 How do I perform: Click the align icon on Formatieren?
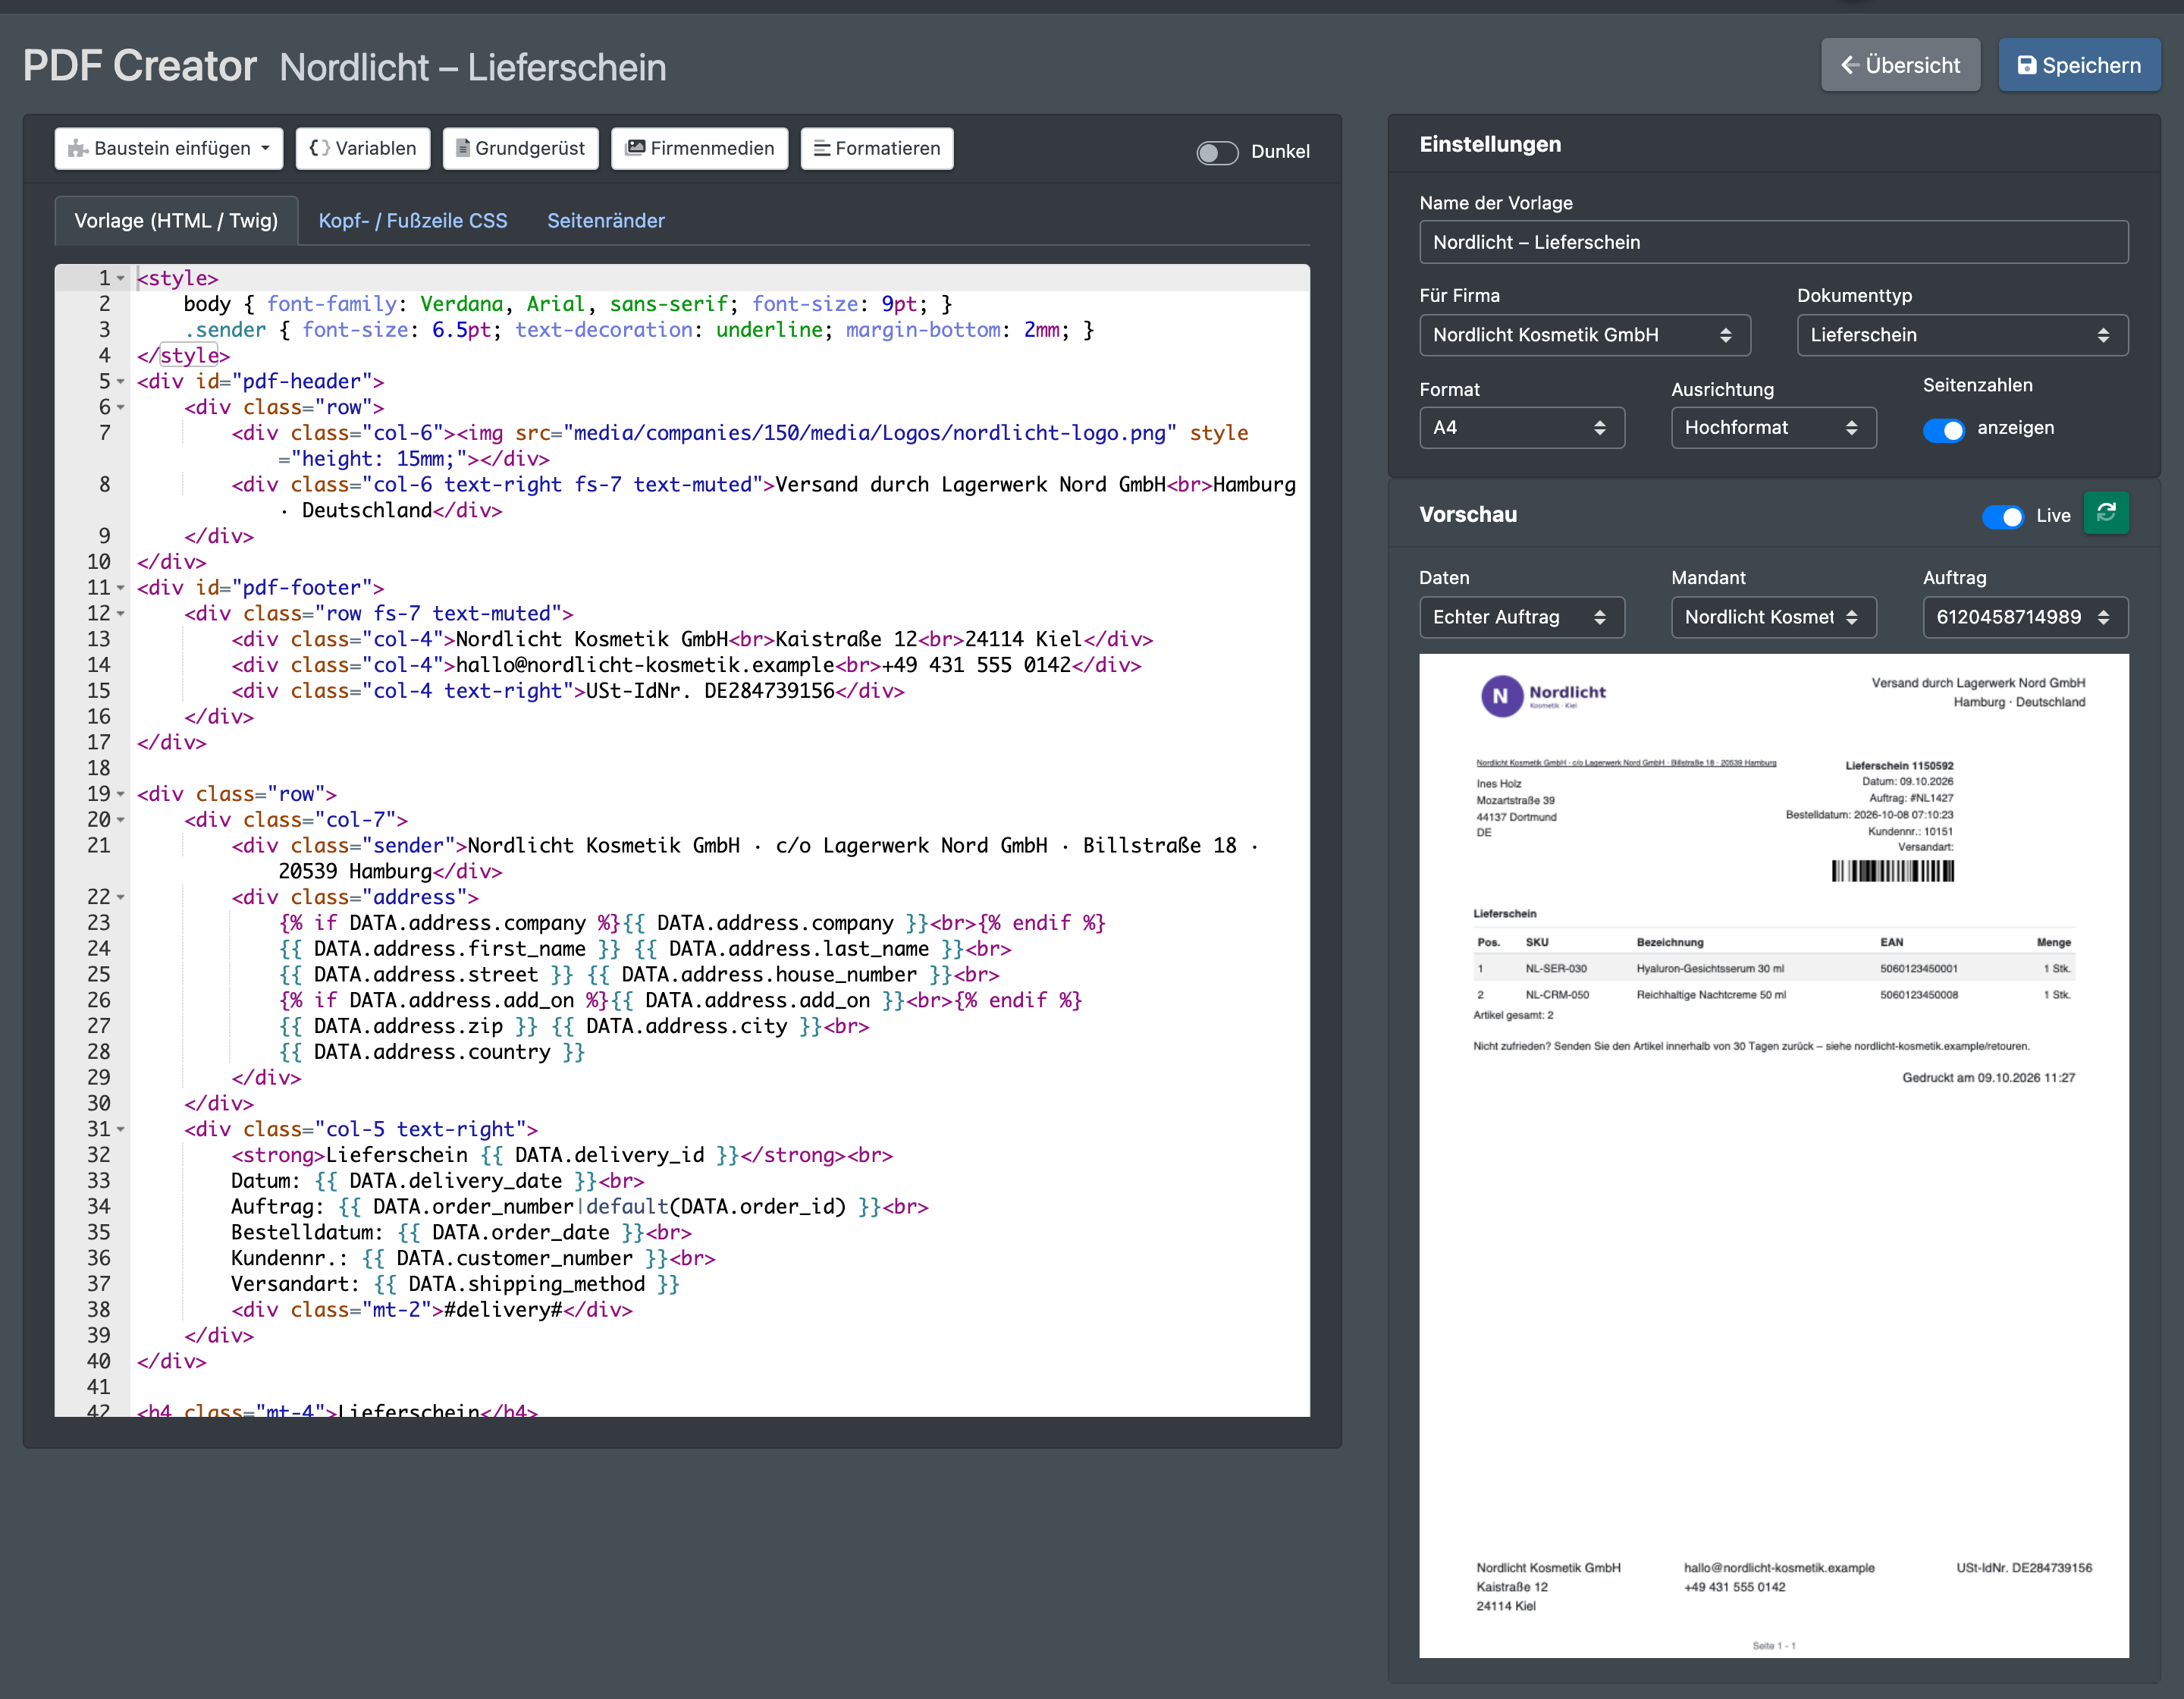[x=822, y=149]
